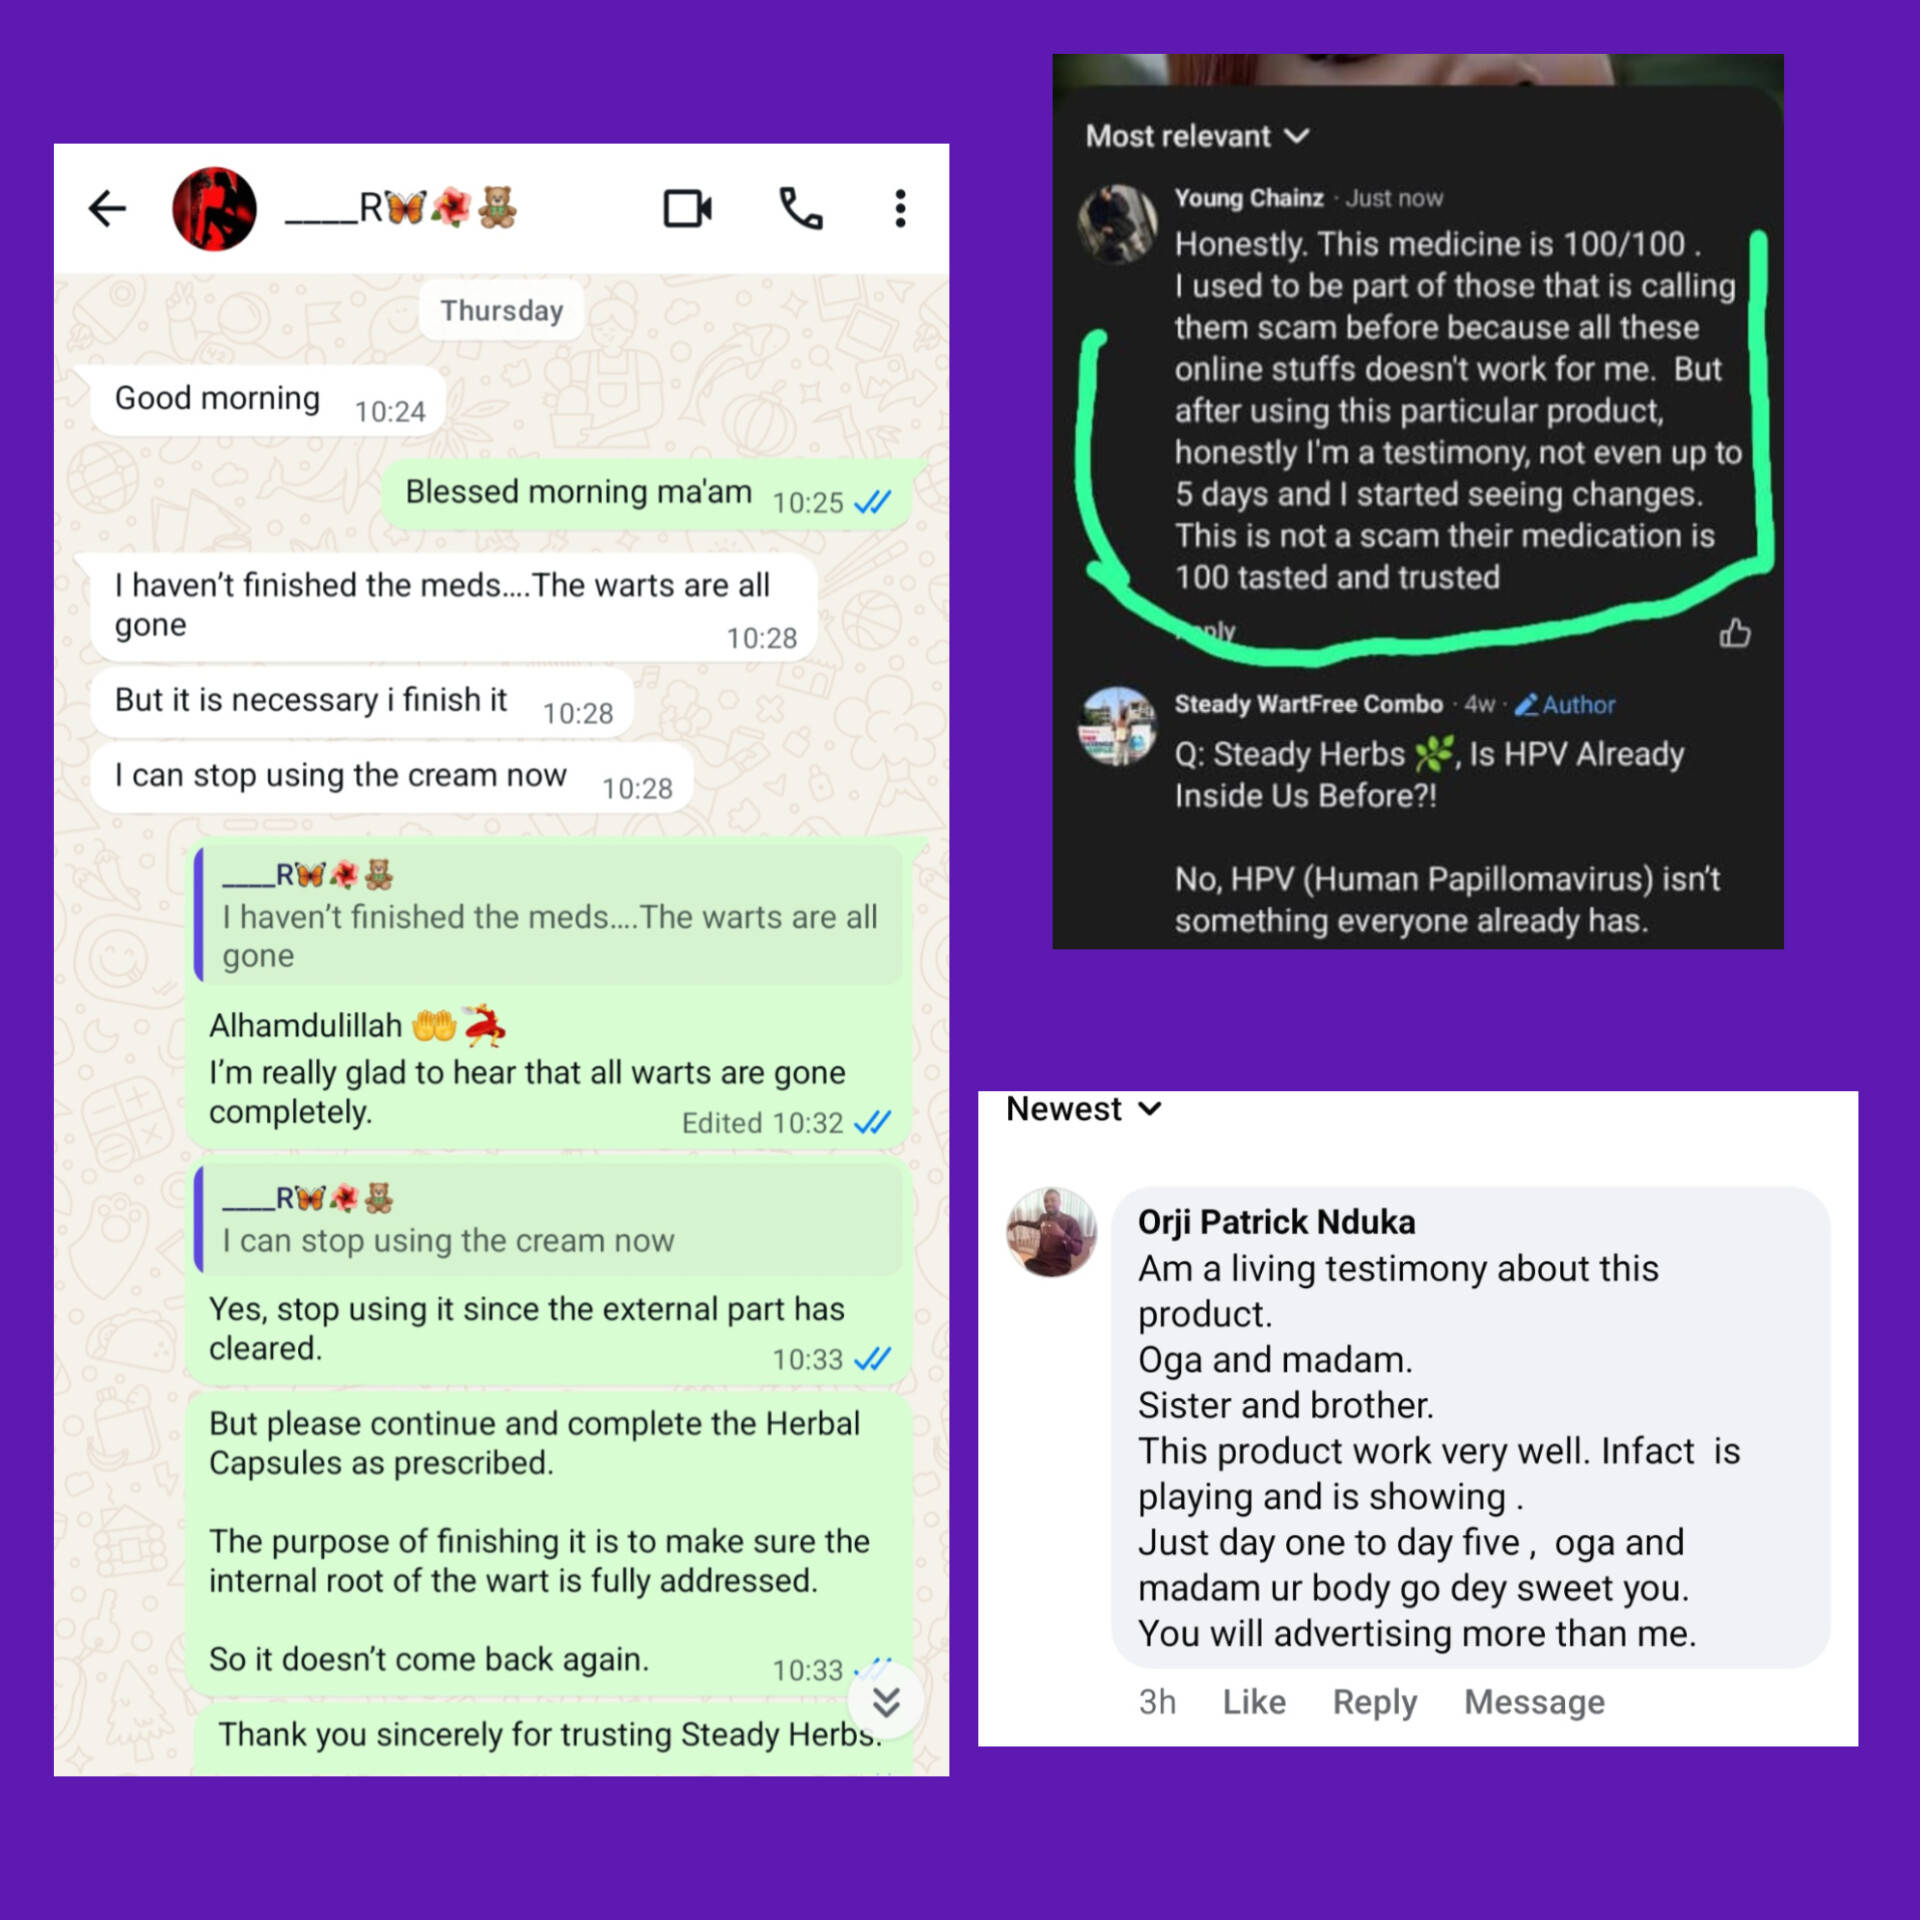Viewport: 1920px width, 1920px height.
Task: Tap the back arrow in chat header
Action: pos(107,209)
